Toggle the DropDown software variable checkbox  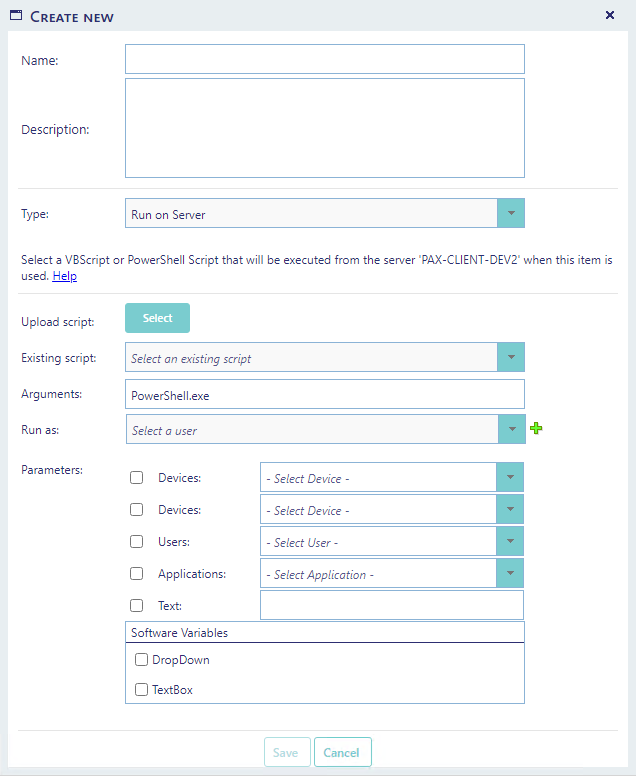pos(142,660)
